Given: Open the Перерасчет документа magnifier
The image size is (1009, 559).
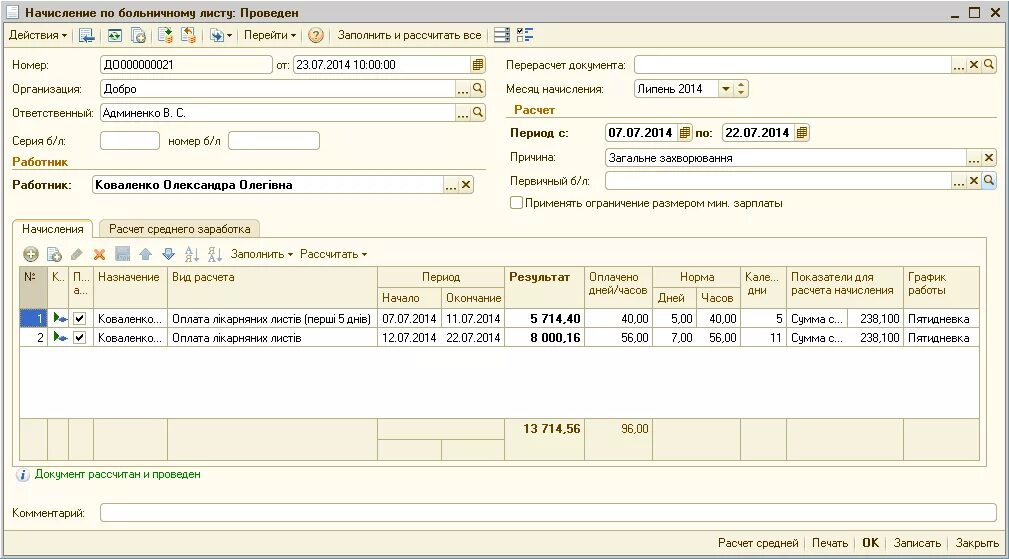Looking at the screenshot, I should coord(989,64).
